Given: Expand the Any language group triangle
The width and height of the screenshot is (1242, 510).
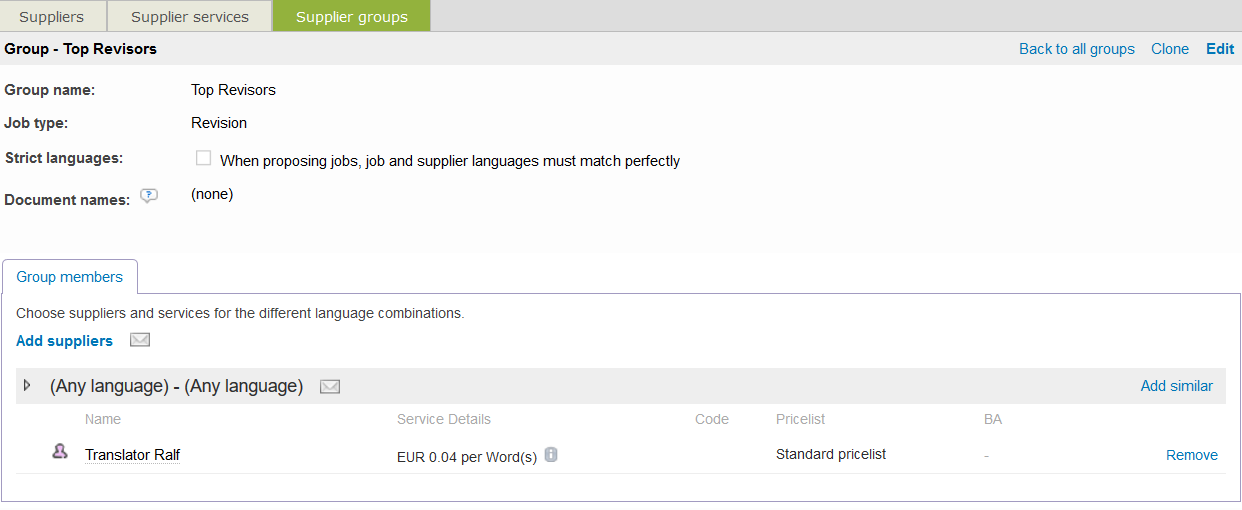Looking at the screenshot, I should click(28, 385).
